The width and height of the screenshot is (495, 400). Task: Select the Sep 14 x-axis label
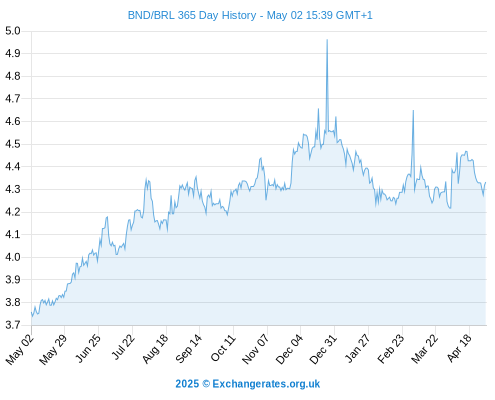click(x=188, y=348)
